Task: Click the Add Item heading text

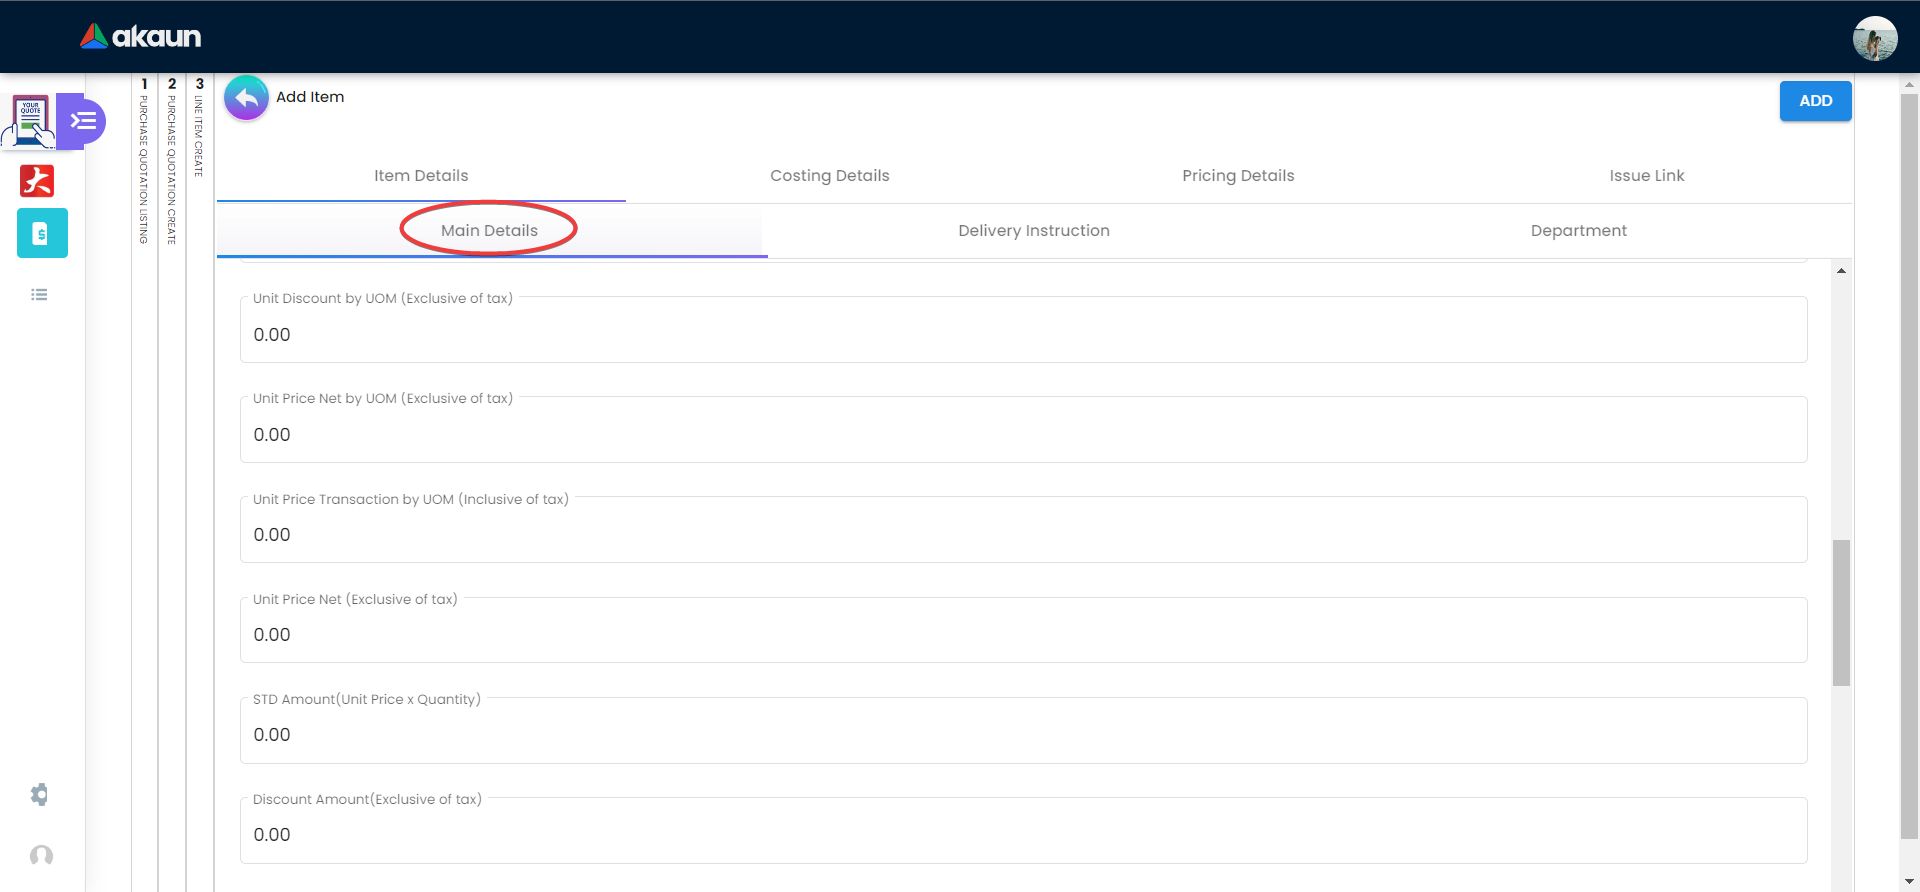Action: point(310,97)
